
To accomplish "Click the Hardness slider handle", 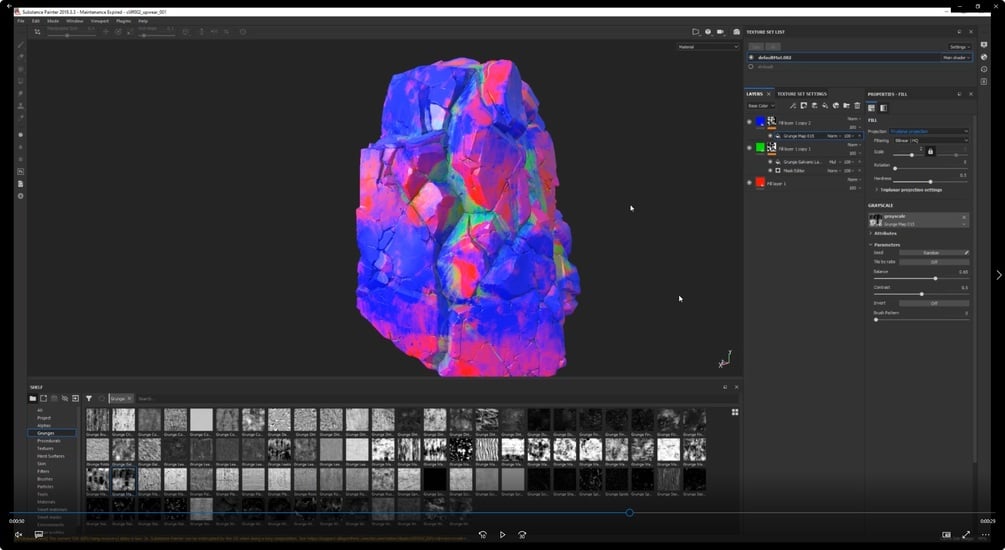I will 930,181.
